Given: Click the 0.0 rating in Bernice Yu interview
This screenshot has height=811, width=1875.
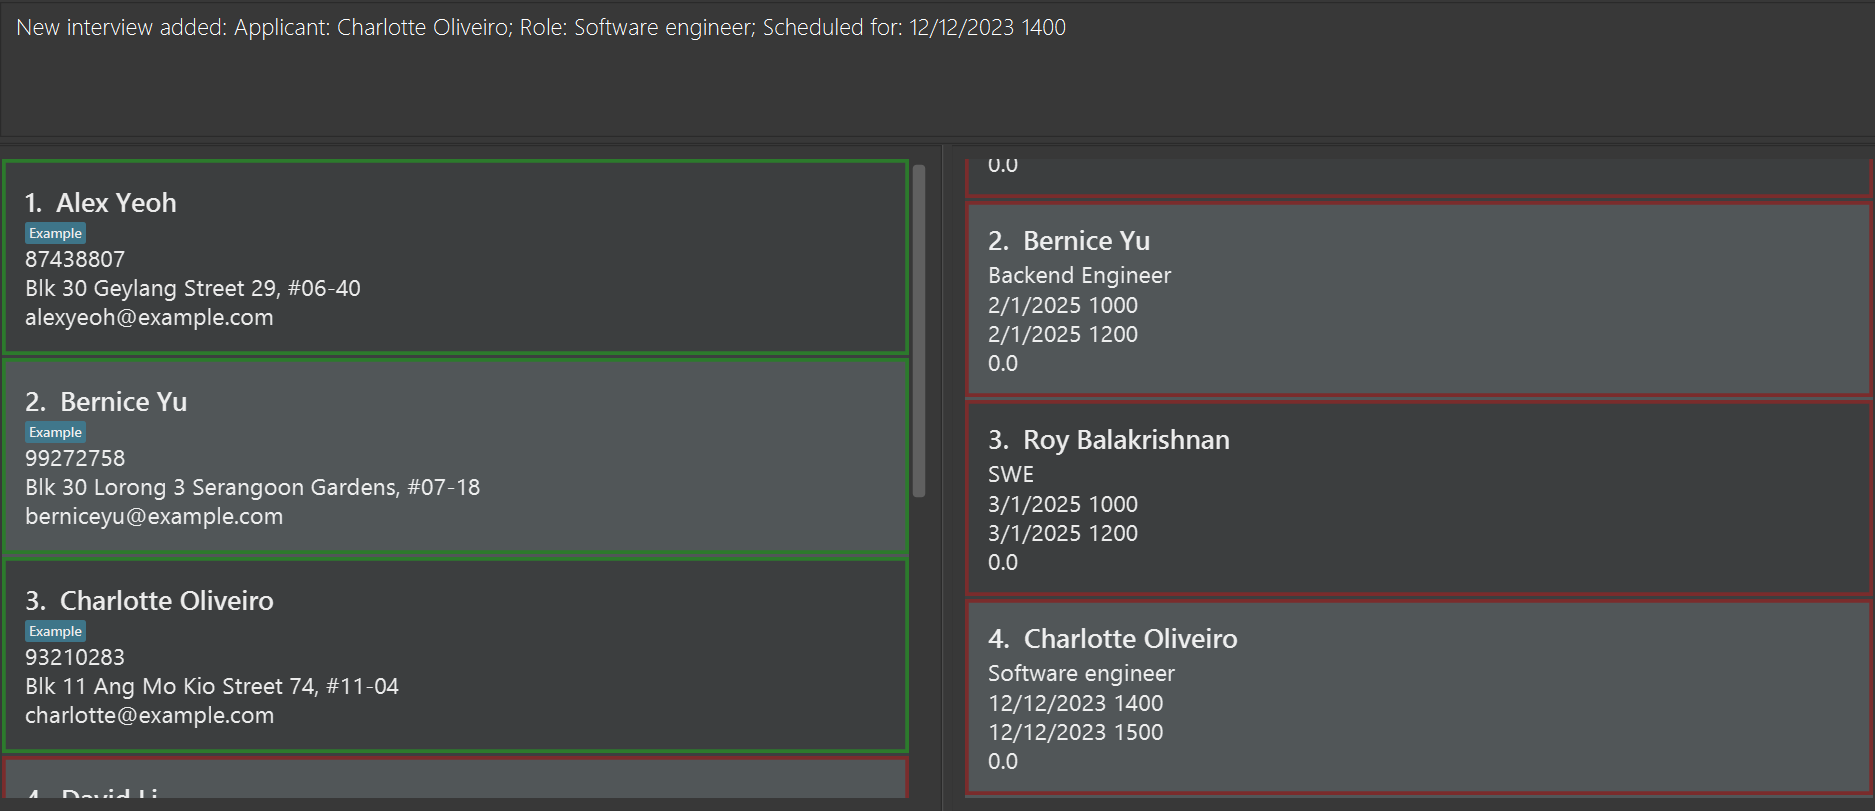Looking at the screenshot, I should click(x=1003, y=363).
